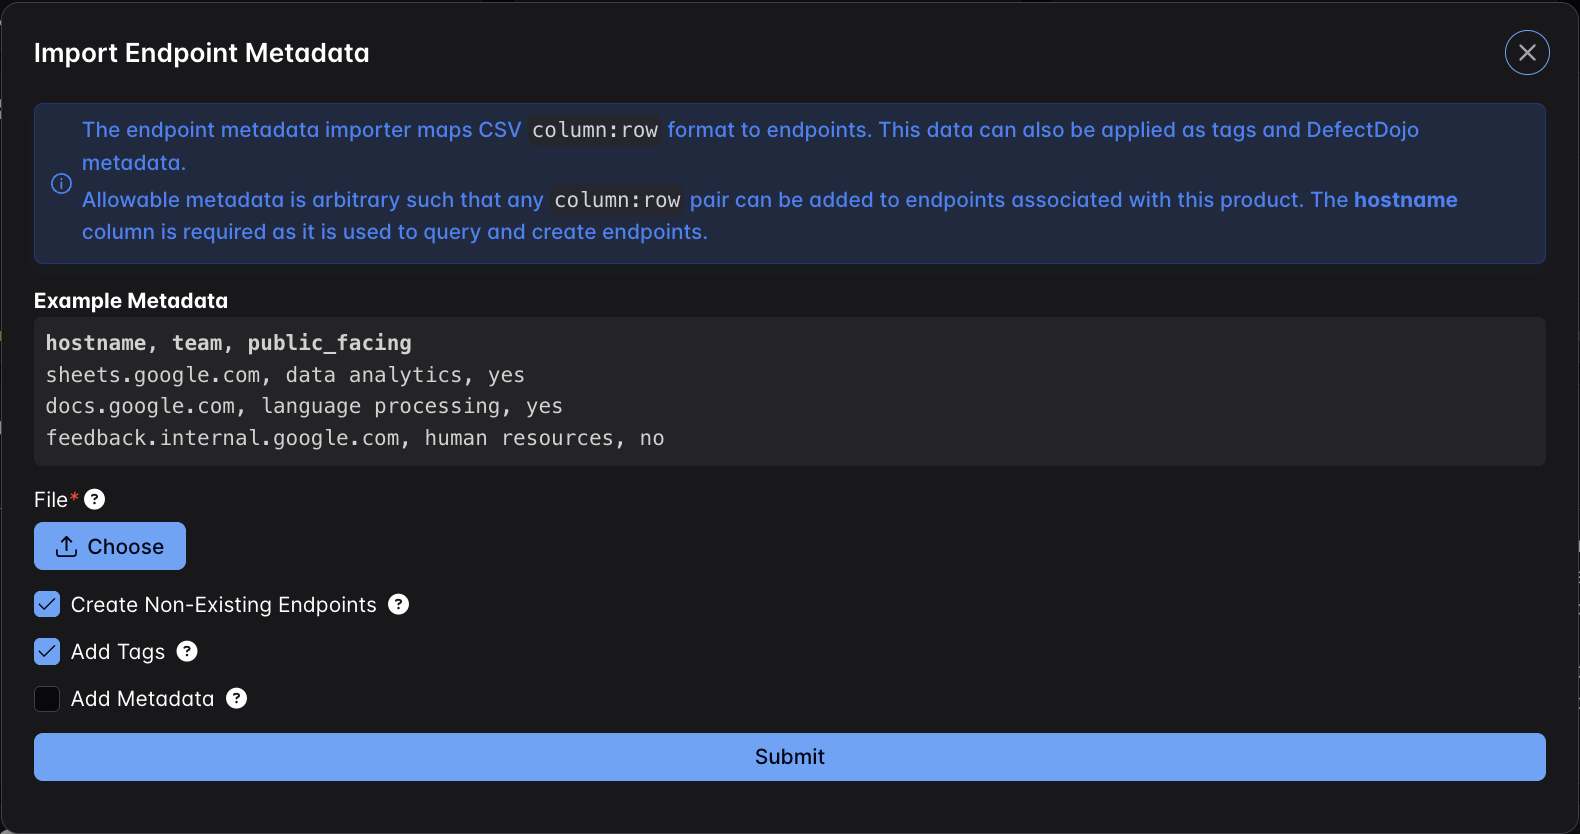Viewport: 1580px width, 834px height.
Task: Open the help tooltip next to File
Action: tap(95, 499)
